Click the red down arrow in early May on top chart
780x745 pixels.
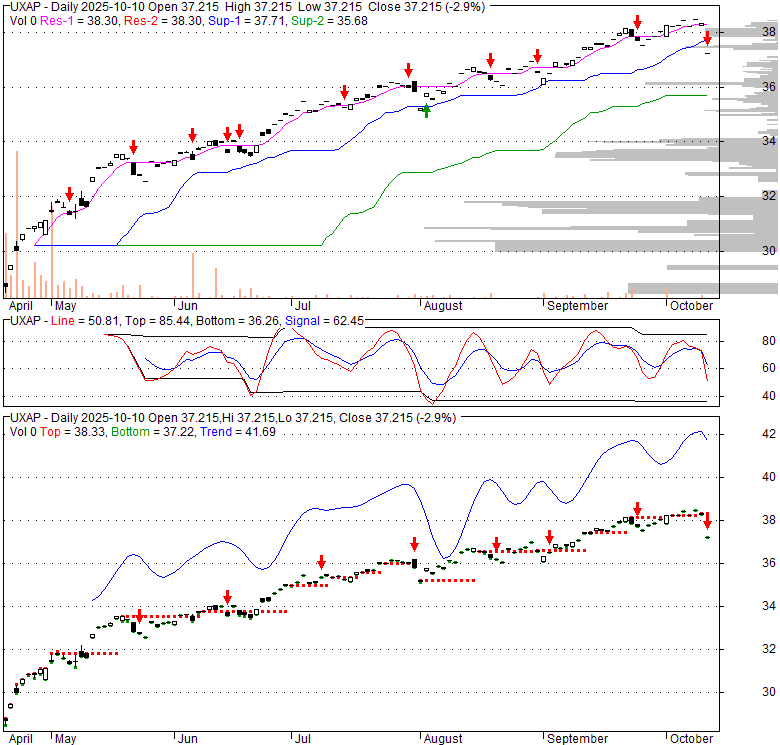(69, 194)
